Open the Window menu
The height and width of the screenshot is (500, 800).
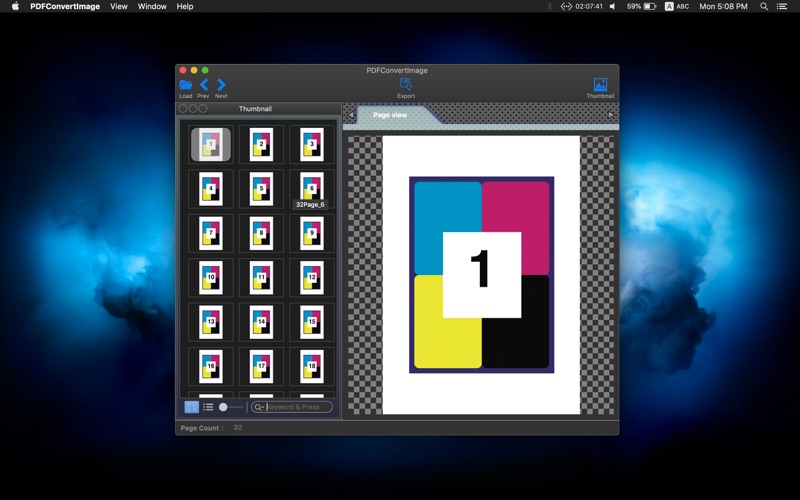(152, 6)
